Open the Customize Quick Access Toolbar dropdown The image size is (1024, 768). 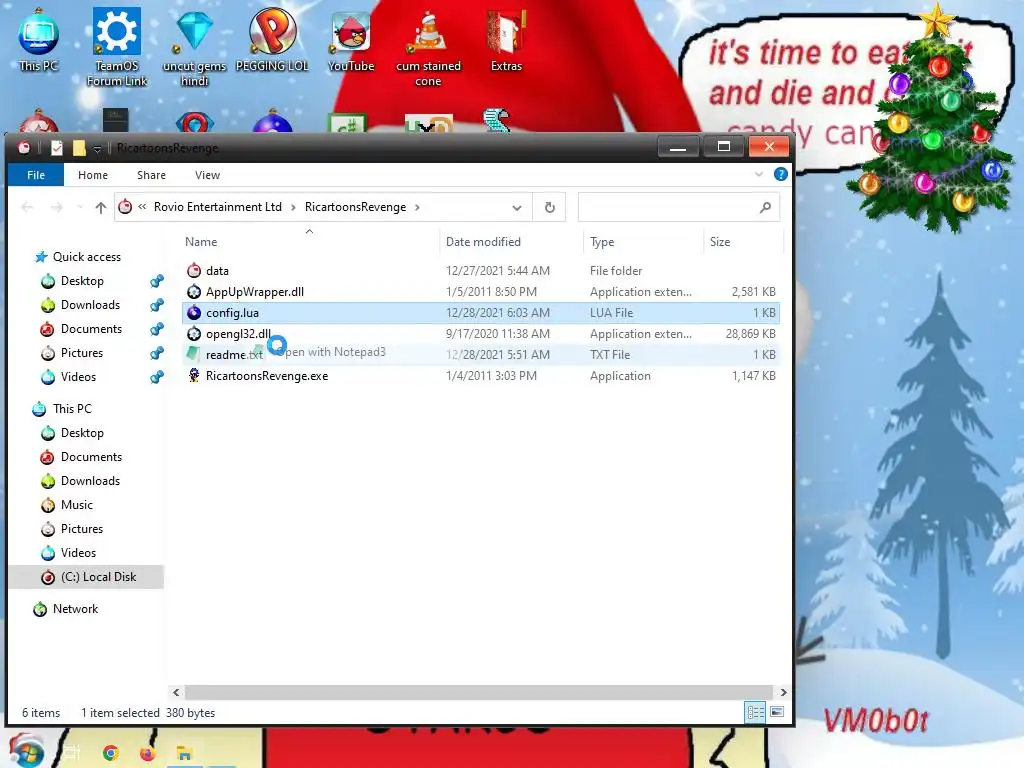[97, 149]
